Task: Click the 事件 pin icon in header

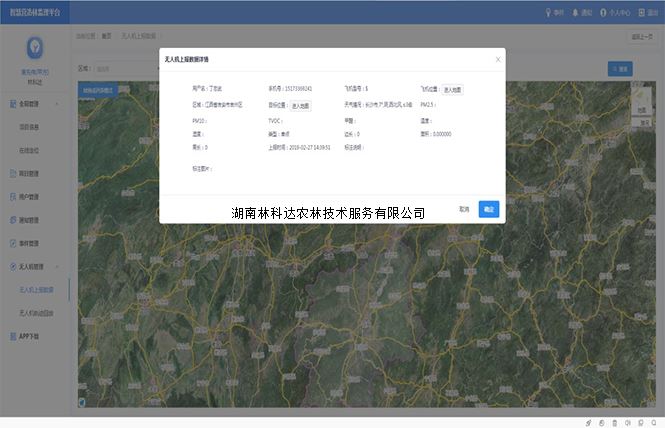Action: coord(548,13)
